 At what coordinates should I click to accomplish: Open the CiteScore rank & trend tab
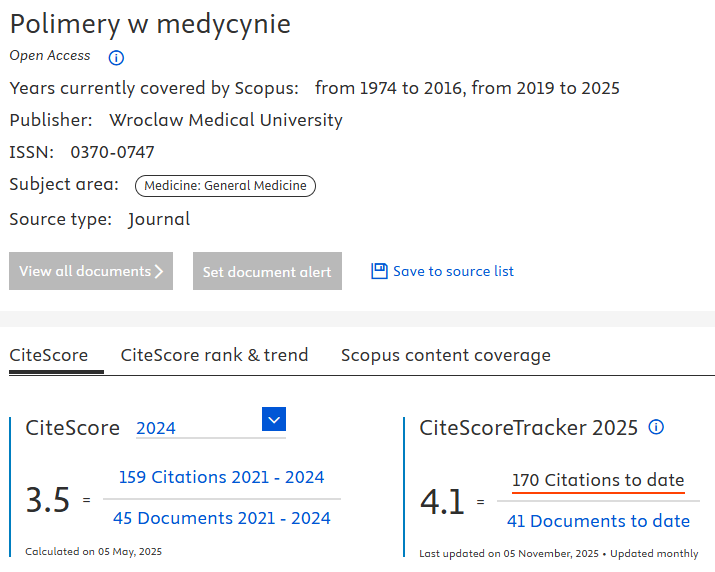(x=214, y=355)
